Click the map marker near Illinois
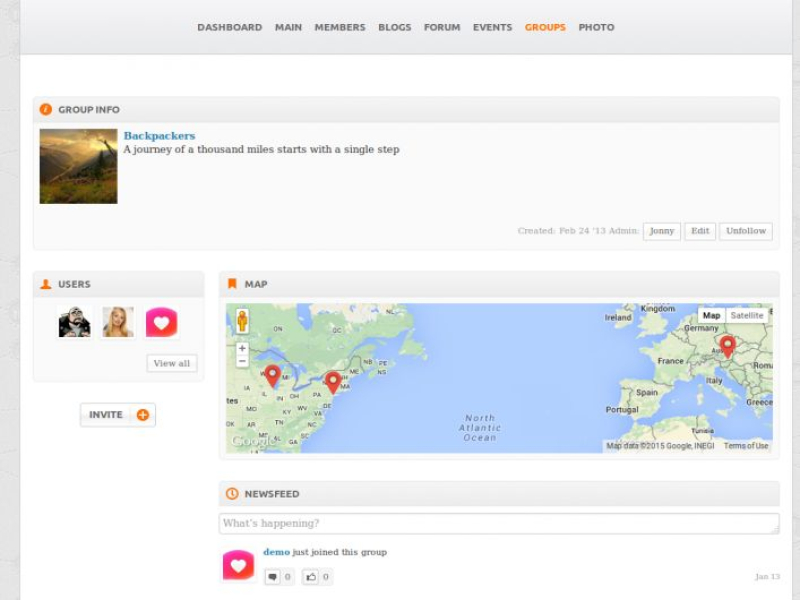800x600 pixels. coord(272,375)
